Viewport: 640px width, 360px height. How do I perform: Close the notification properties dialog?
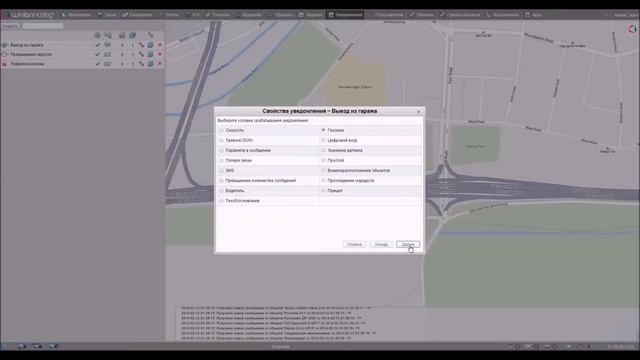tap(418, 111)
